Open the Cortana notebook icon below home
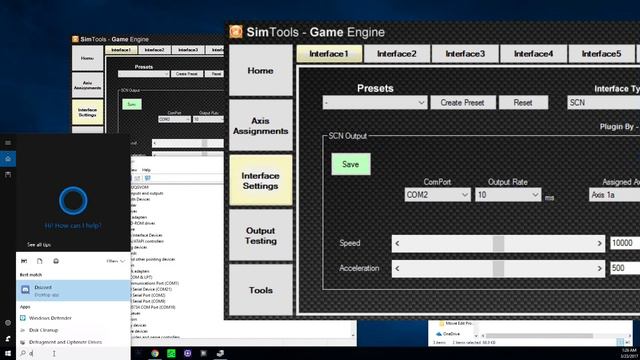Screen dimensions: 640x360 tap(8, 175)
